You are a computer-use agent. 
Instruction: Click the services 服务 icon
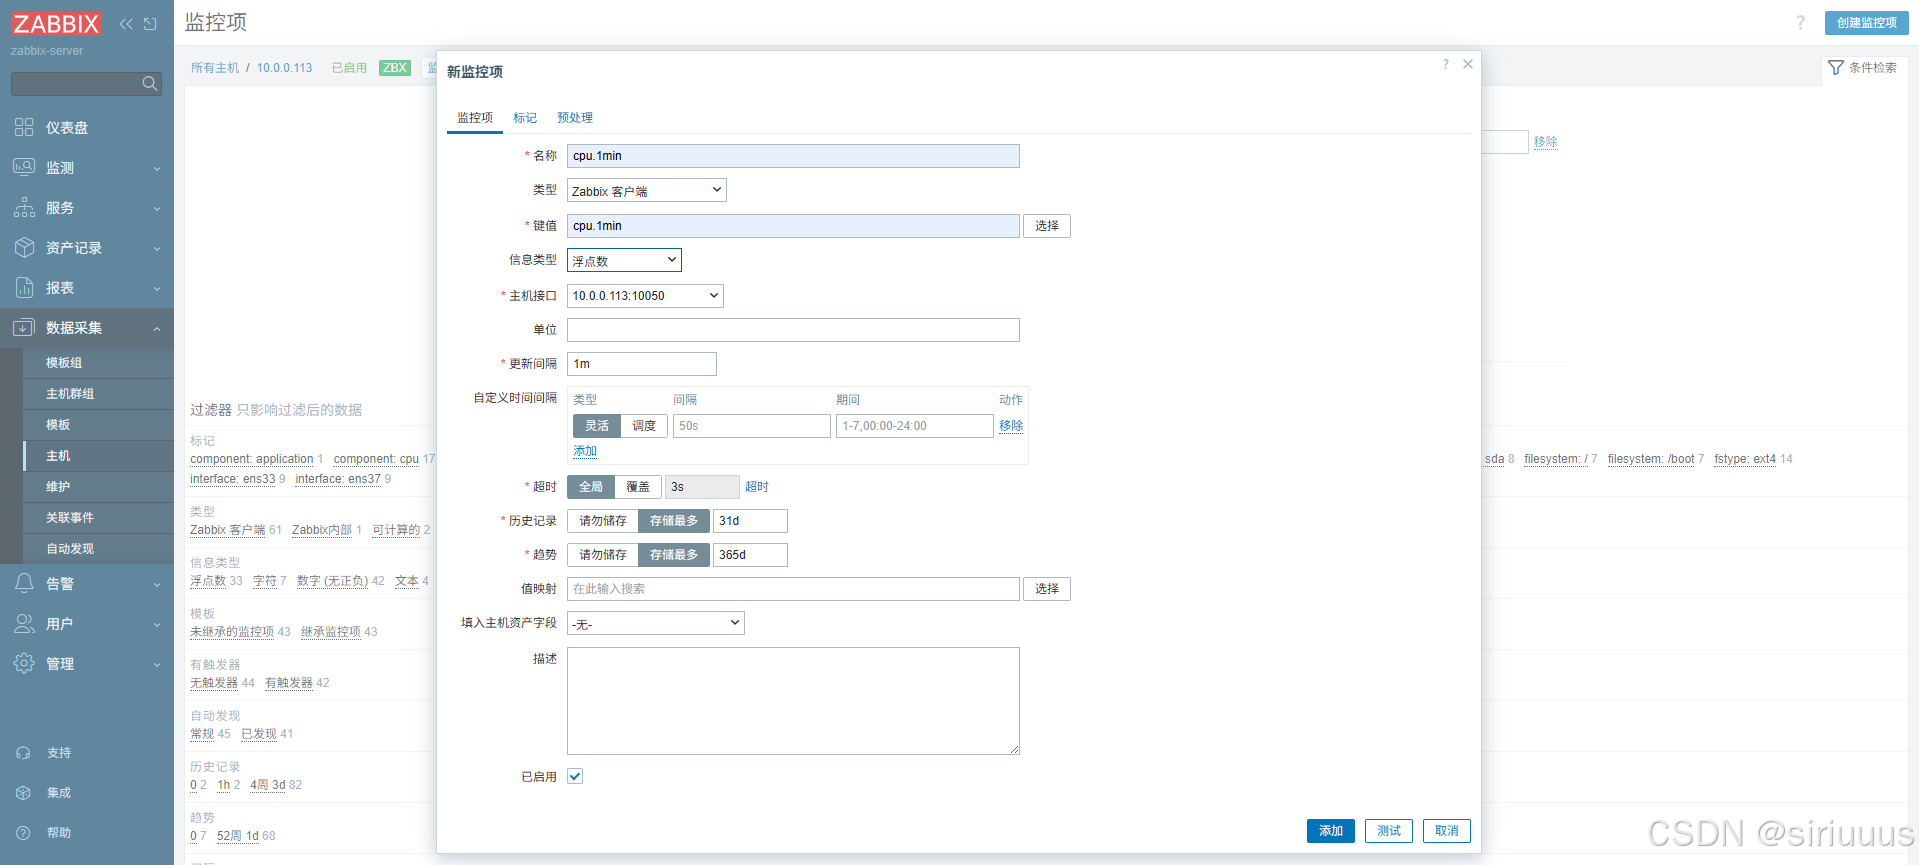tap(24, 207)
